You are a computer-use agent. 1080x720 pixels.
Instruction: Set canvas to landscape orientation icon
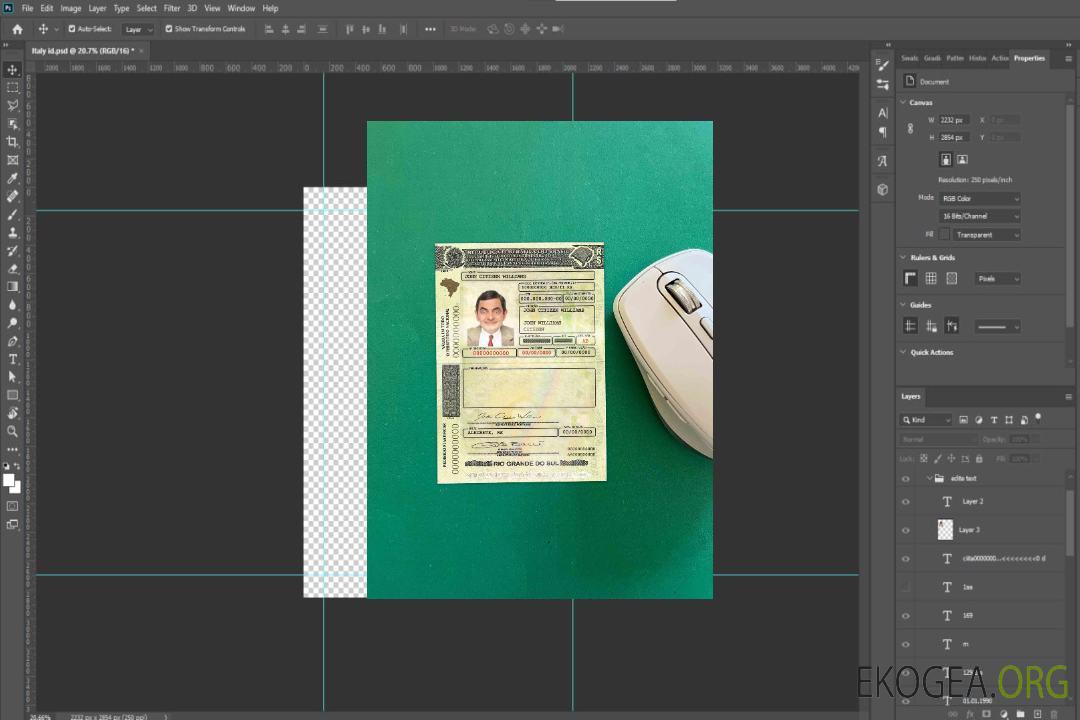[962, 159]
